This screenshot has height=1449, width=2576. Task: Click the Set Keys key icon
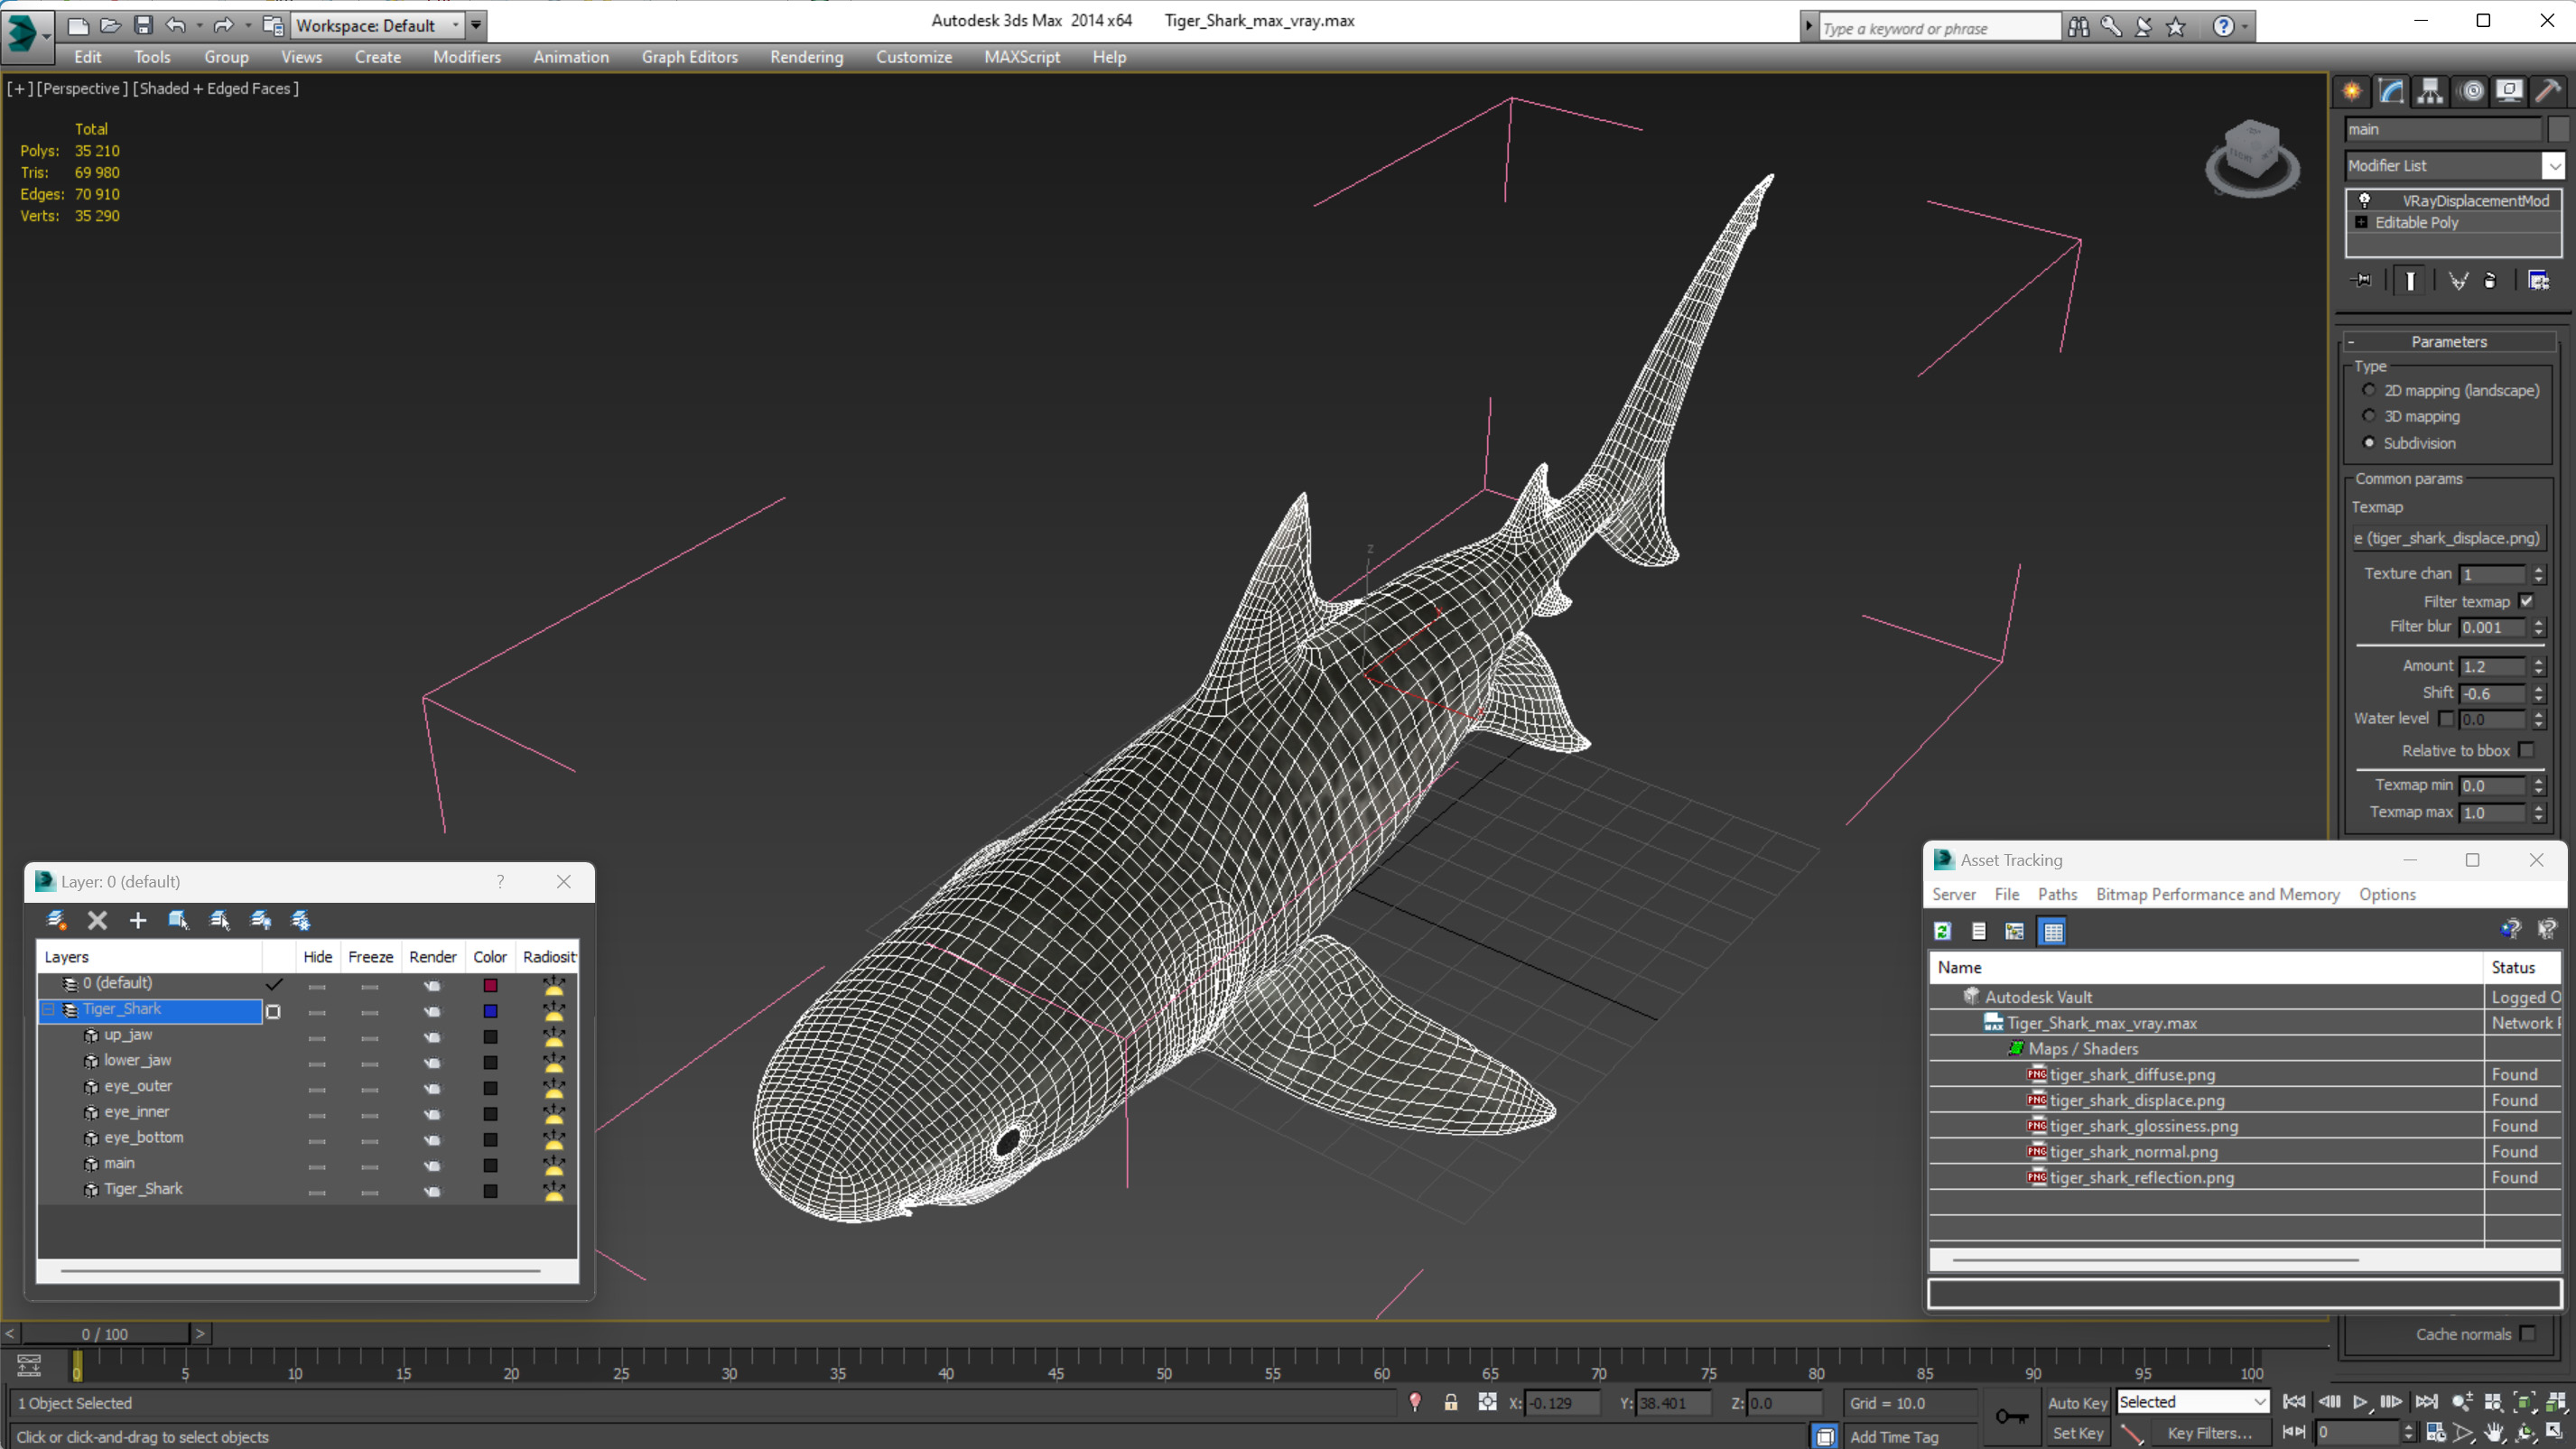[x=2012, y=1417]
